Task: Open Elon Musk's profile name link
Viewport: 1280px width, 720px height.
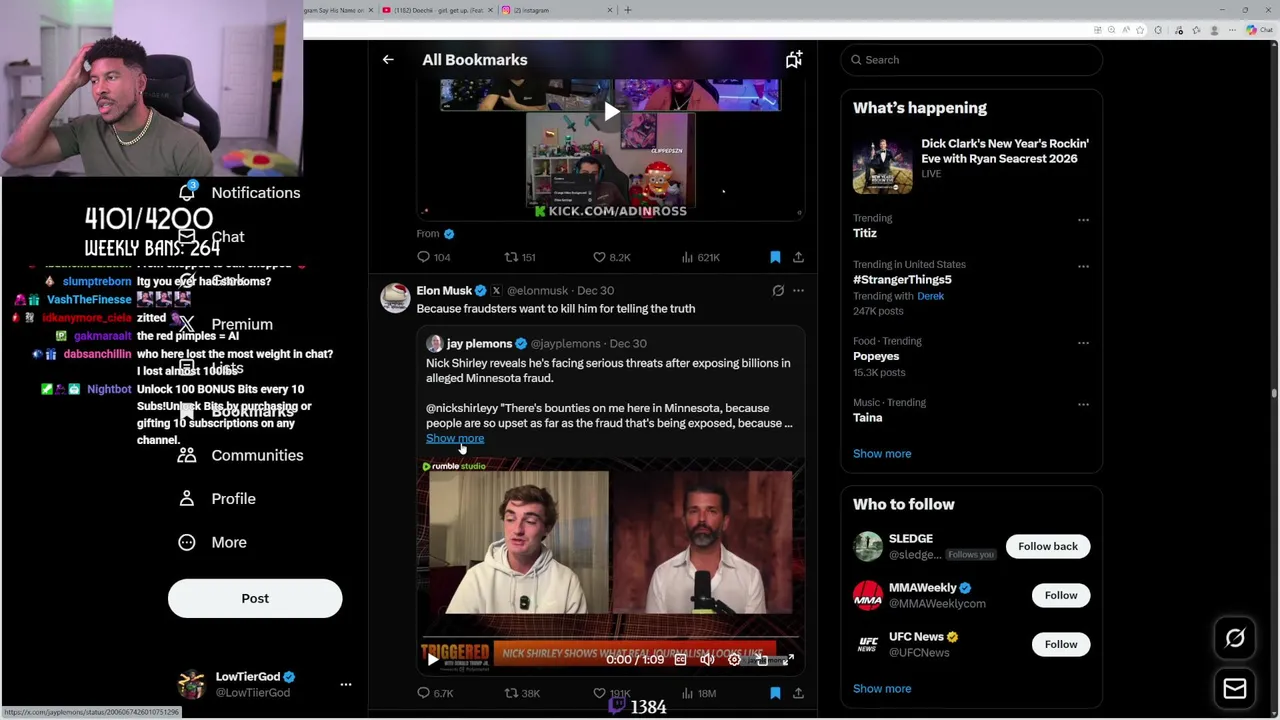Action: tap(444, 290)
